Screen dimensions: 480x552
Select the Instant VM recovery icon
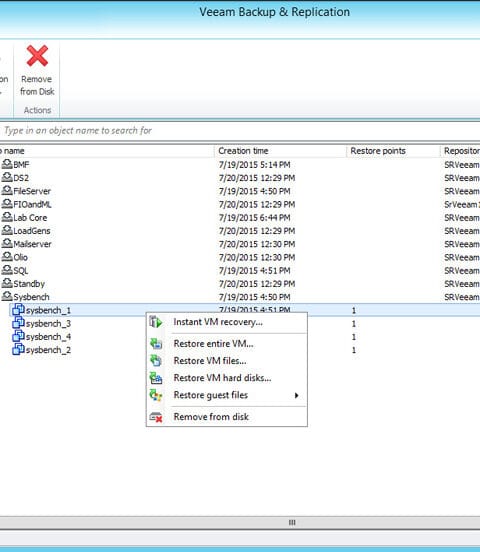[x=155, y=322]
